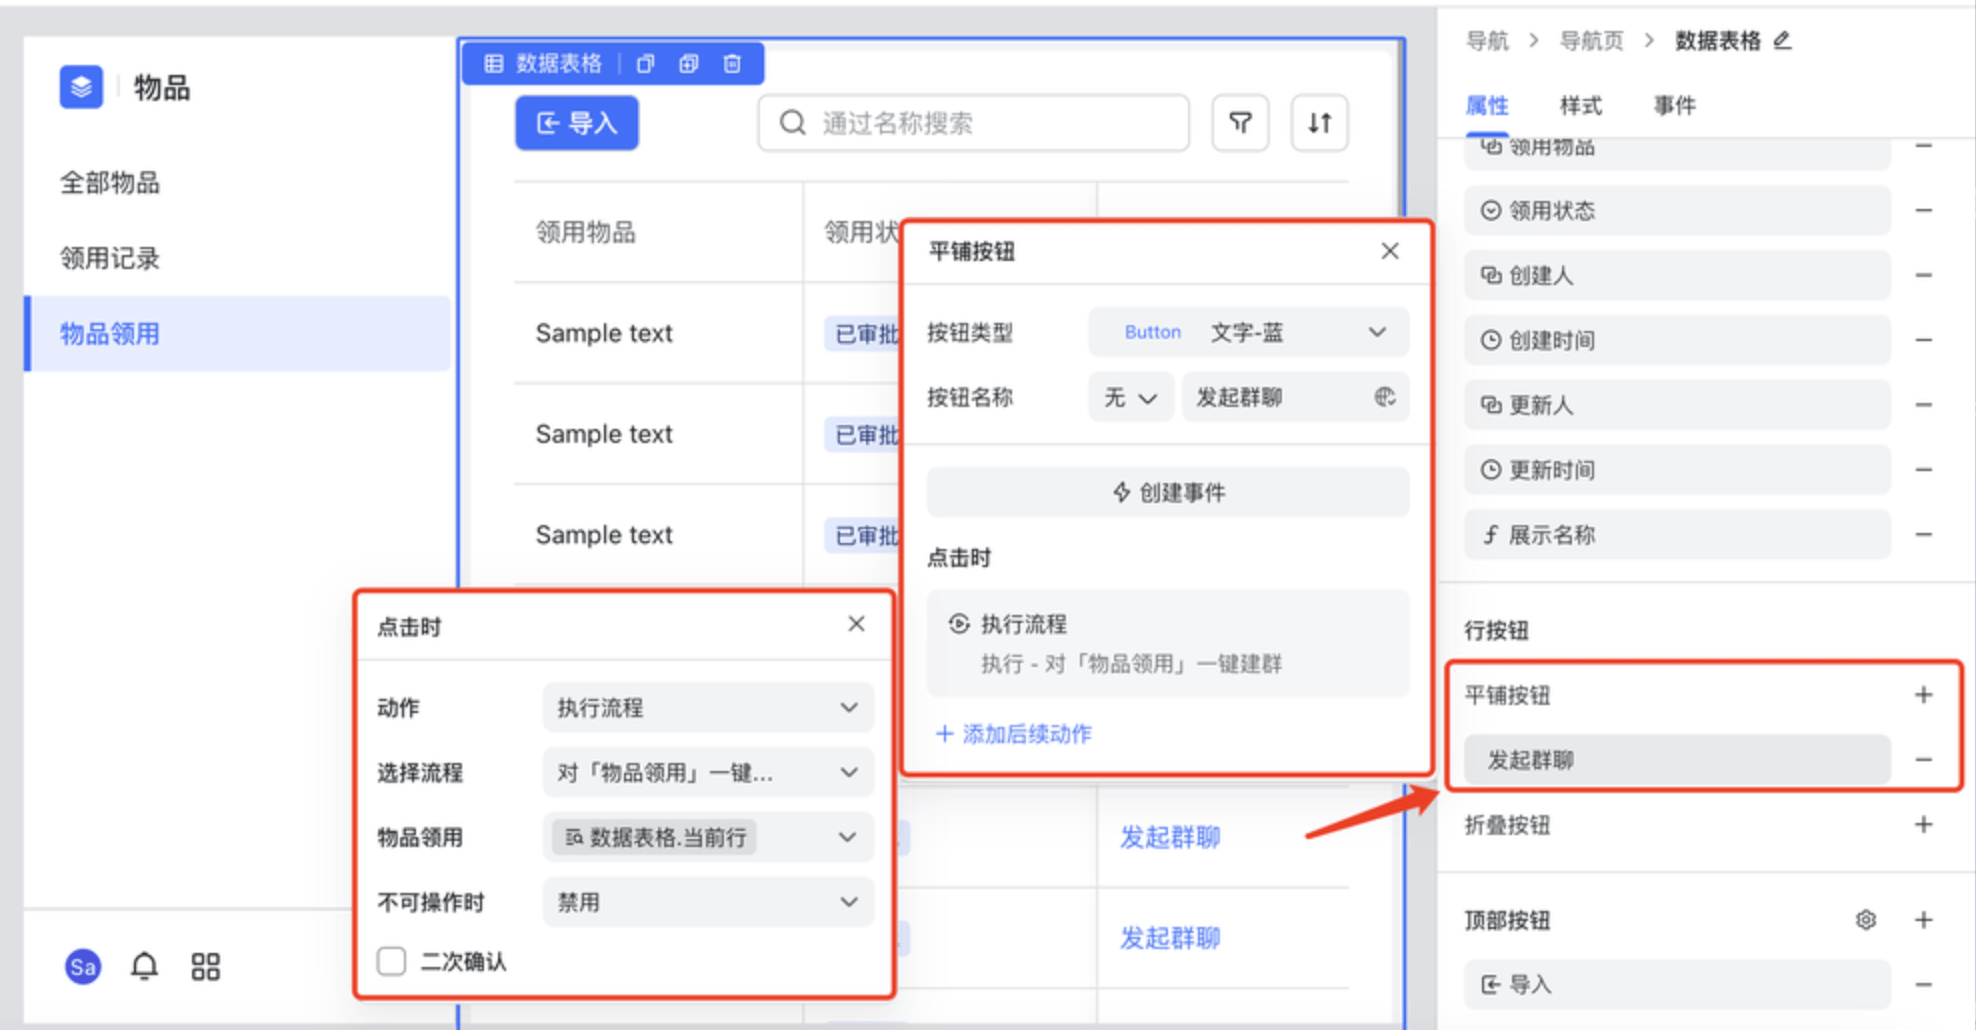Toggle the 二次确认 checkbox

(391, 961)
